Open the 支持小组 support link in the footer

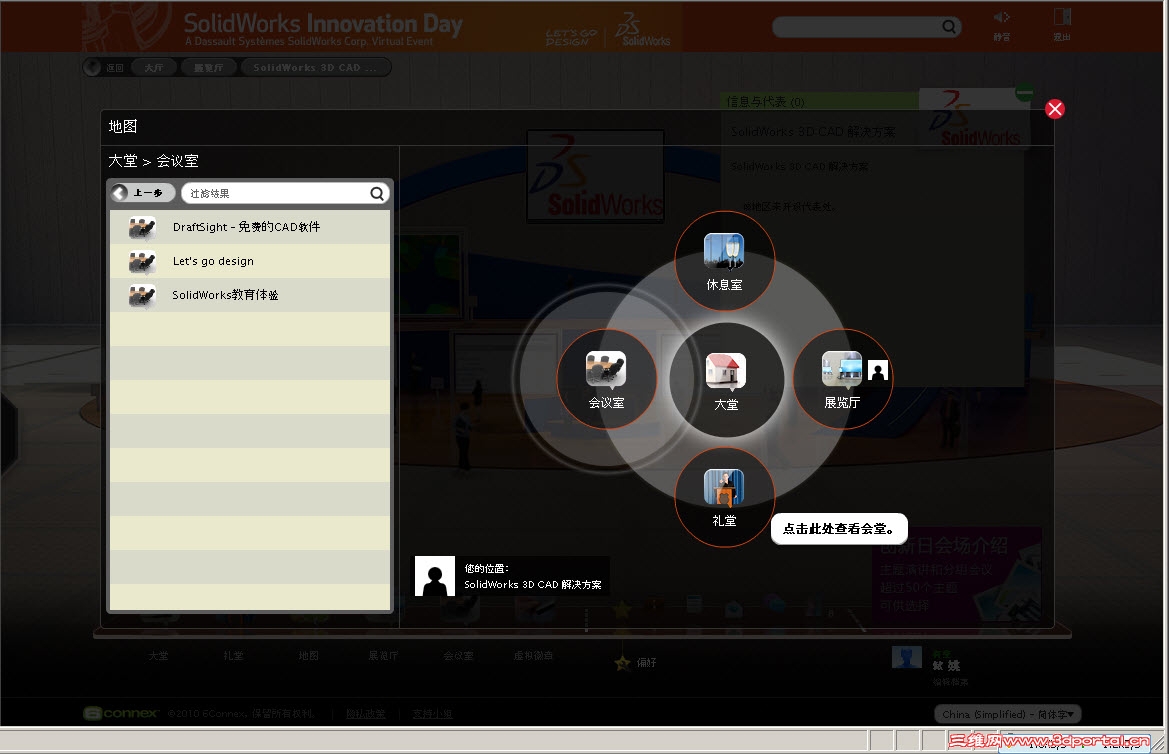click(x=432, y=714)
